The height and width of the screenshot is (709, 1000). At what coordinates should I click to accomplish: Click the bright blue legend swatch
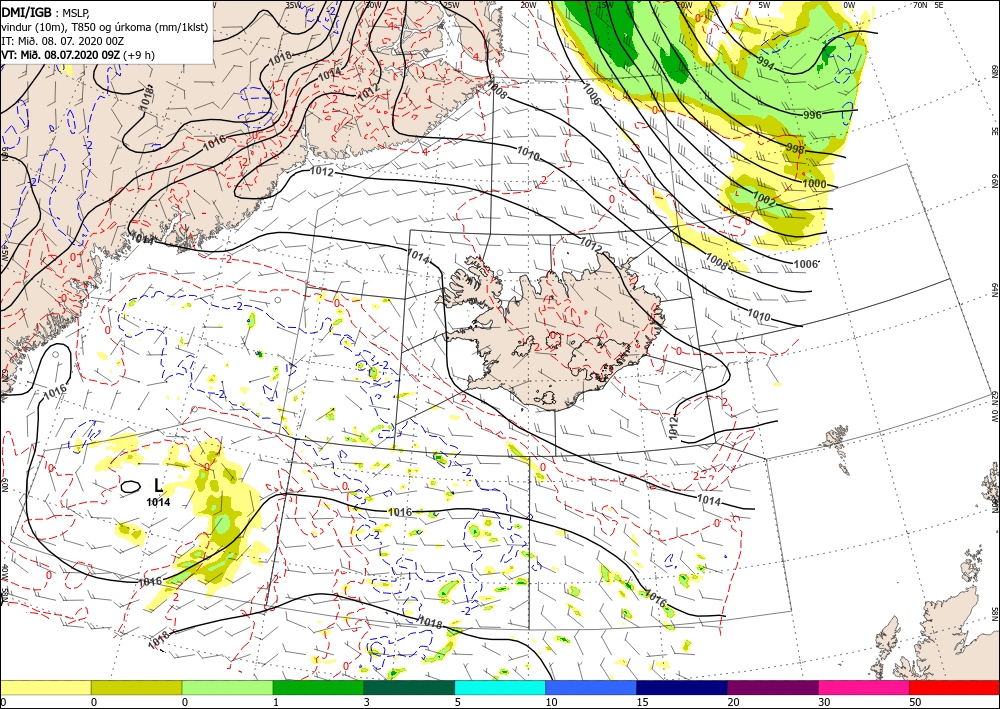pyautogui.click(x=591, y=687)
